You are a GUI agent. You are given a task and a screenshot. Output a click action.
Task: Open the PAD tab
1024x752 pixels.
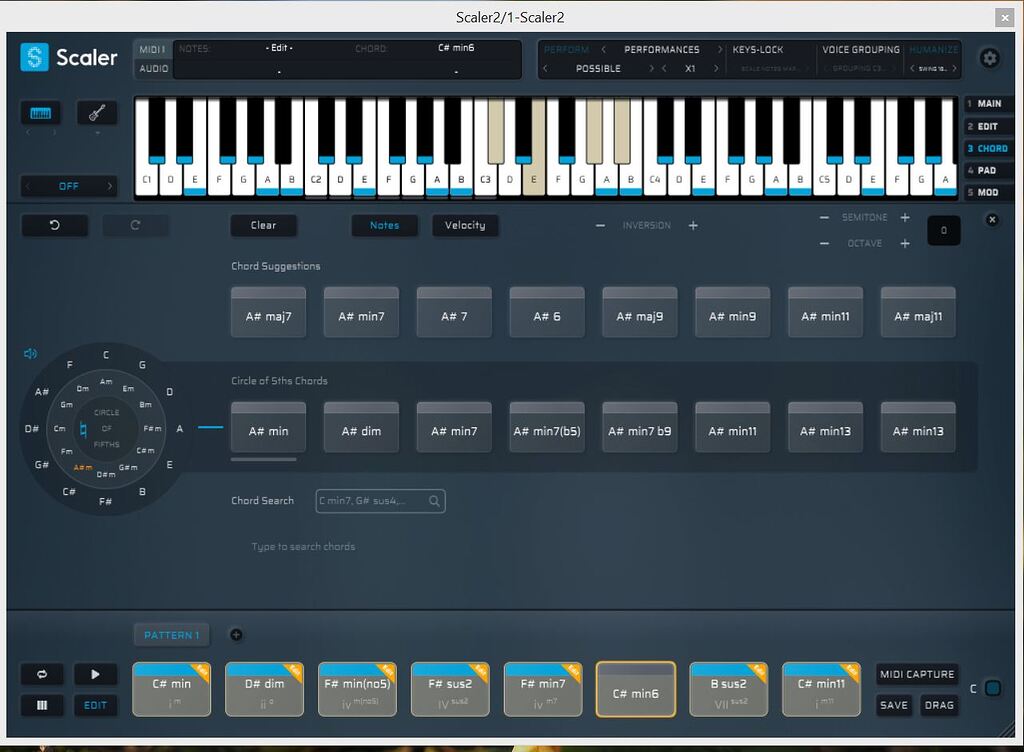(988, 170)
